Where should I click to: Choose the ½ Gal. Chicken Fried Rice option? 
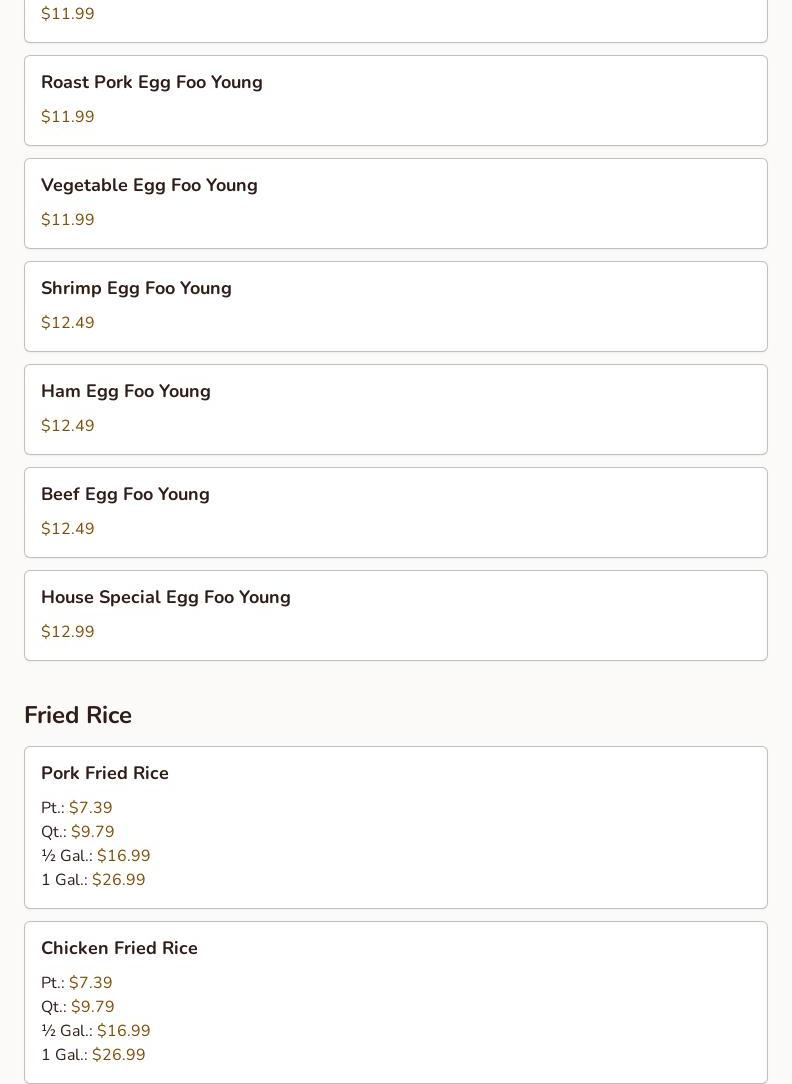click(96, 1031)
